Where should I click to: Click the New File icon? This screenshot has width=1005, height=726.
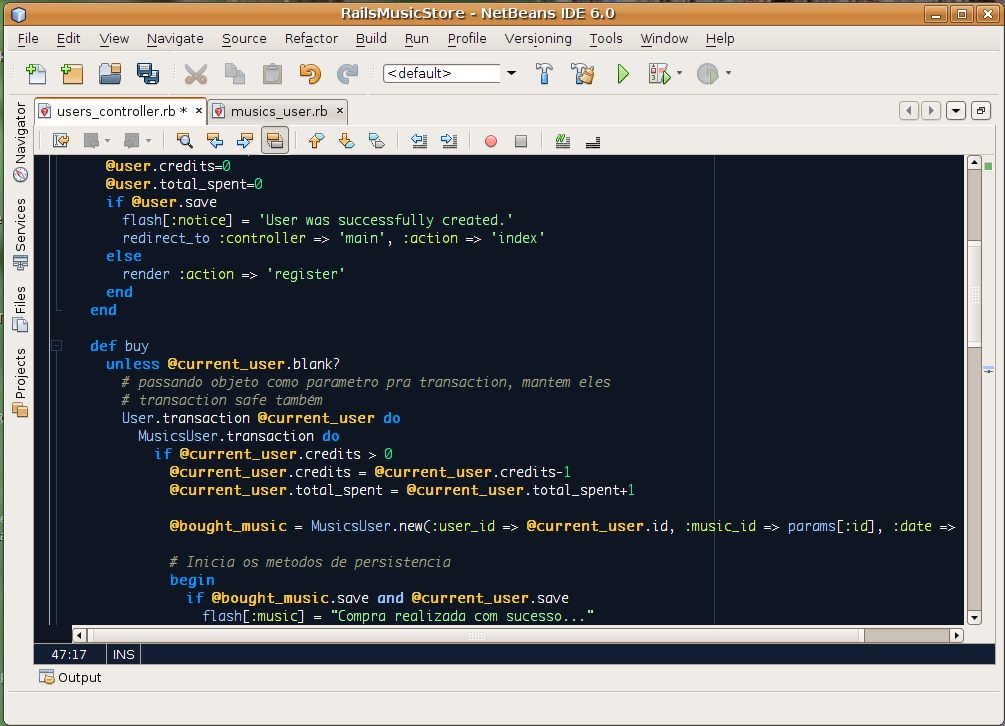[x=36, y=74]
